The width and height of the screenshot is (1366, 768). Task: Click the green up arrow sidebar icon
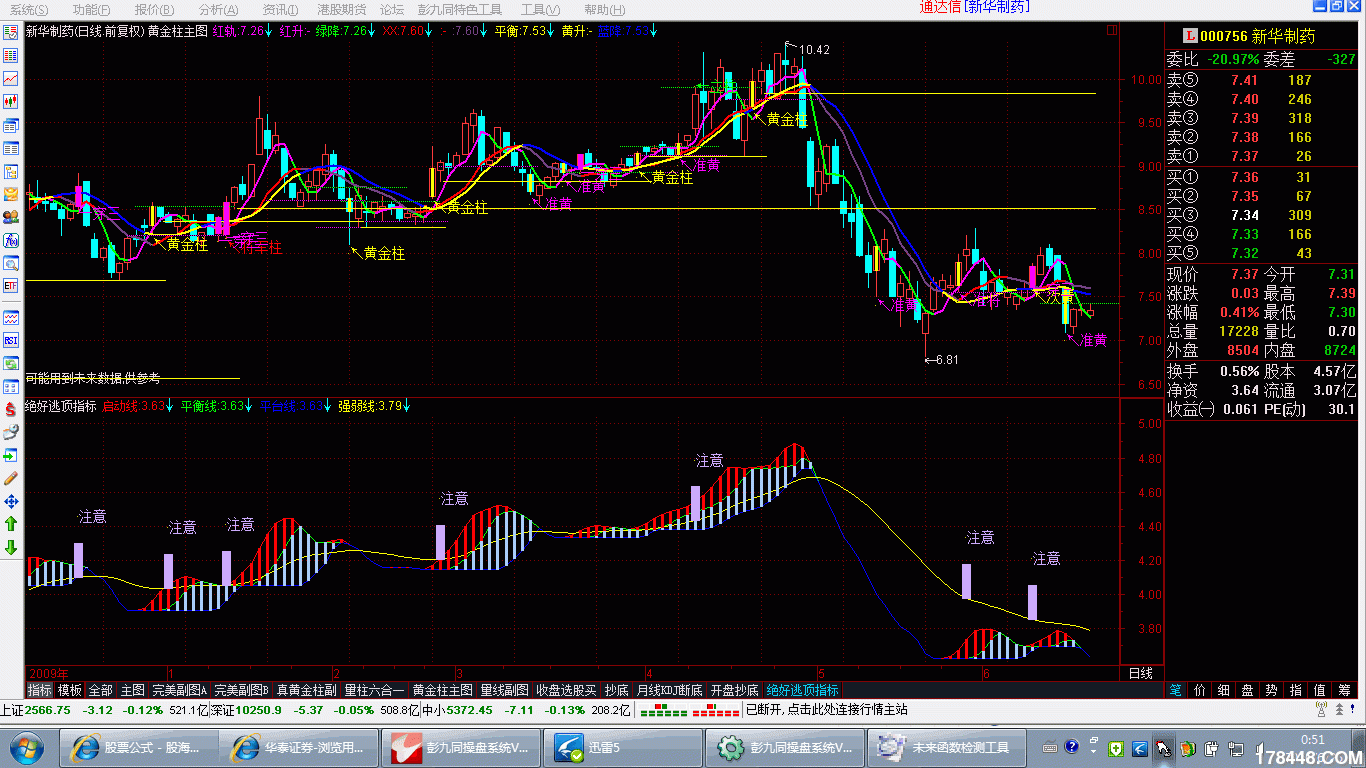coord(11,524)
